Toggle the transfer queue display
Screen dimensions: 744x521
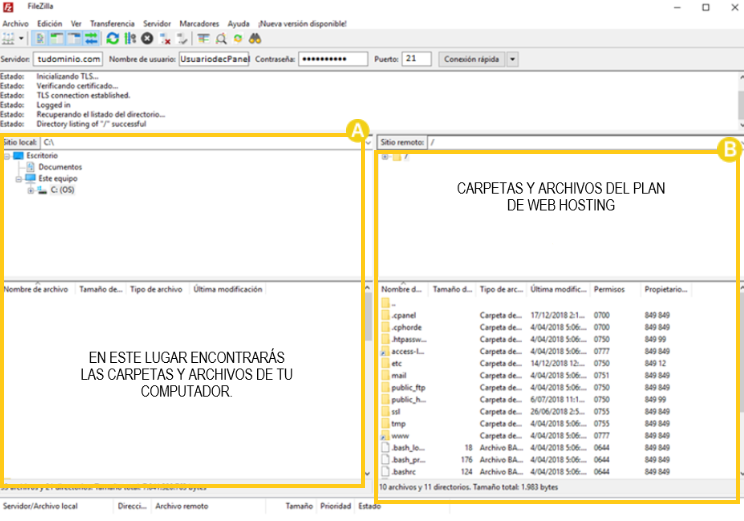click(91, 38)
